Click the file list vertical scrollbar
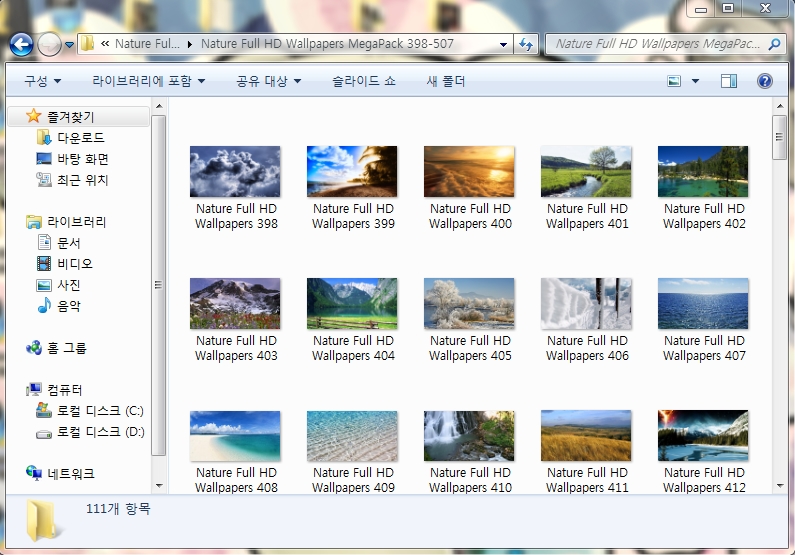Viewport: 795px width, 555px height. tap(779, 300)
